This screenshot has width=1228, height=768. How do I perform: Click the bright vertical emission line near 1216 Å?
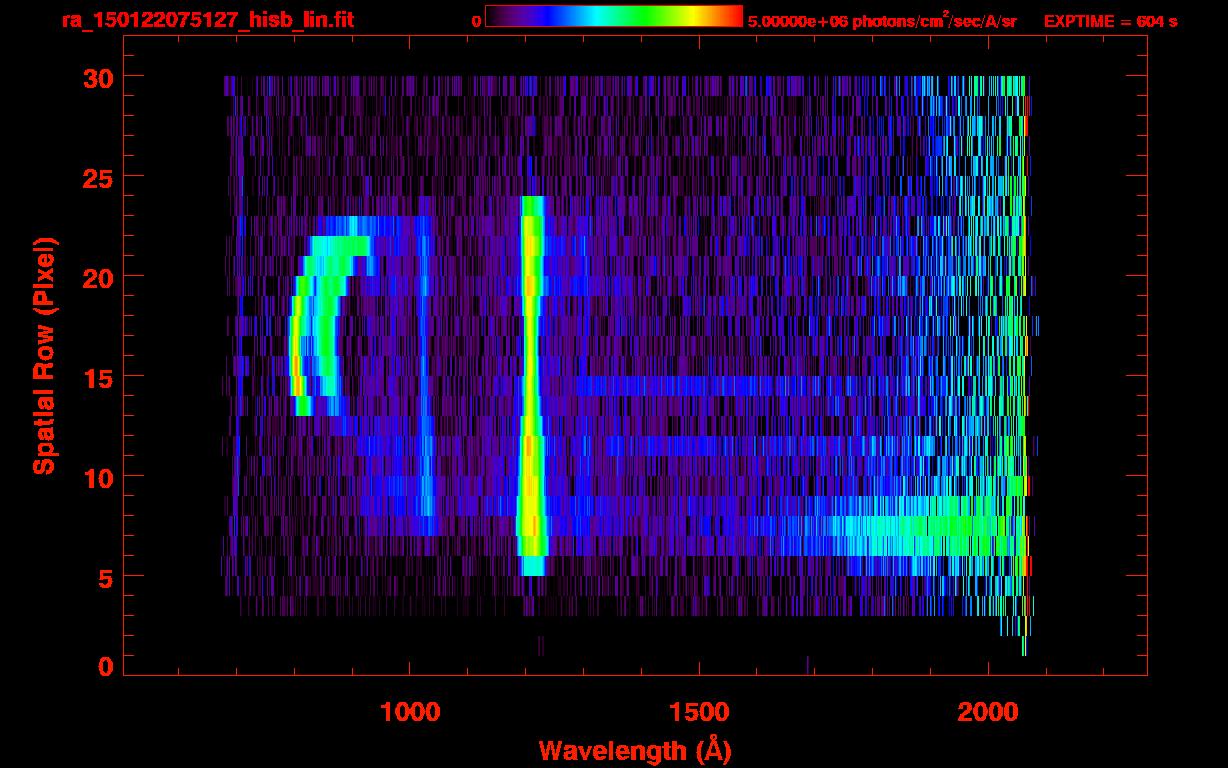pyautogui.click(x=531, y=385)
